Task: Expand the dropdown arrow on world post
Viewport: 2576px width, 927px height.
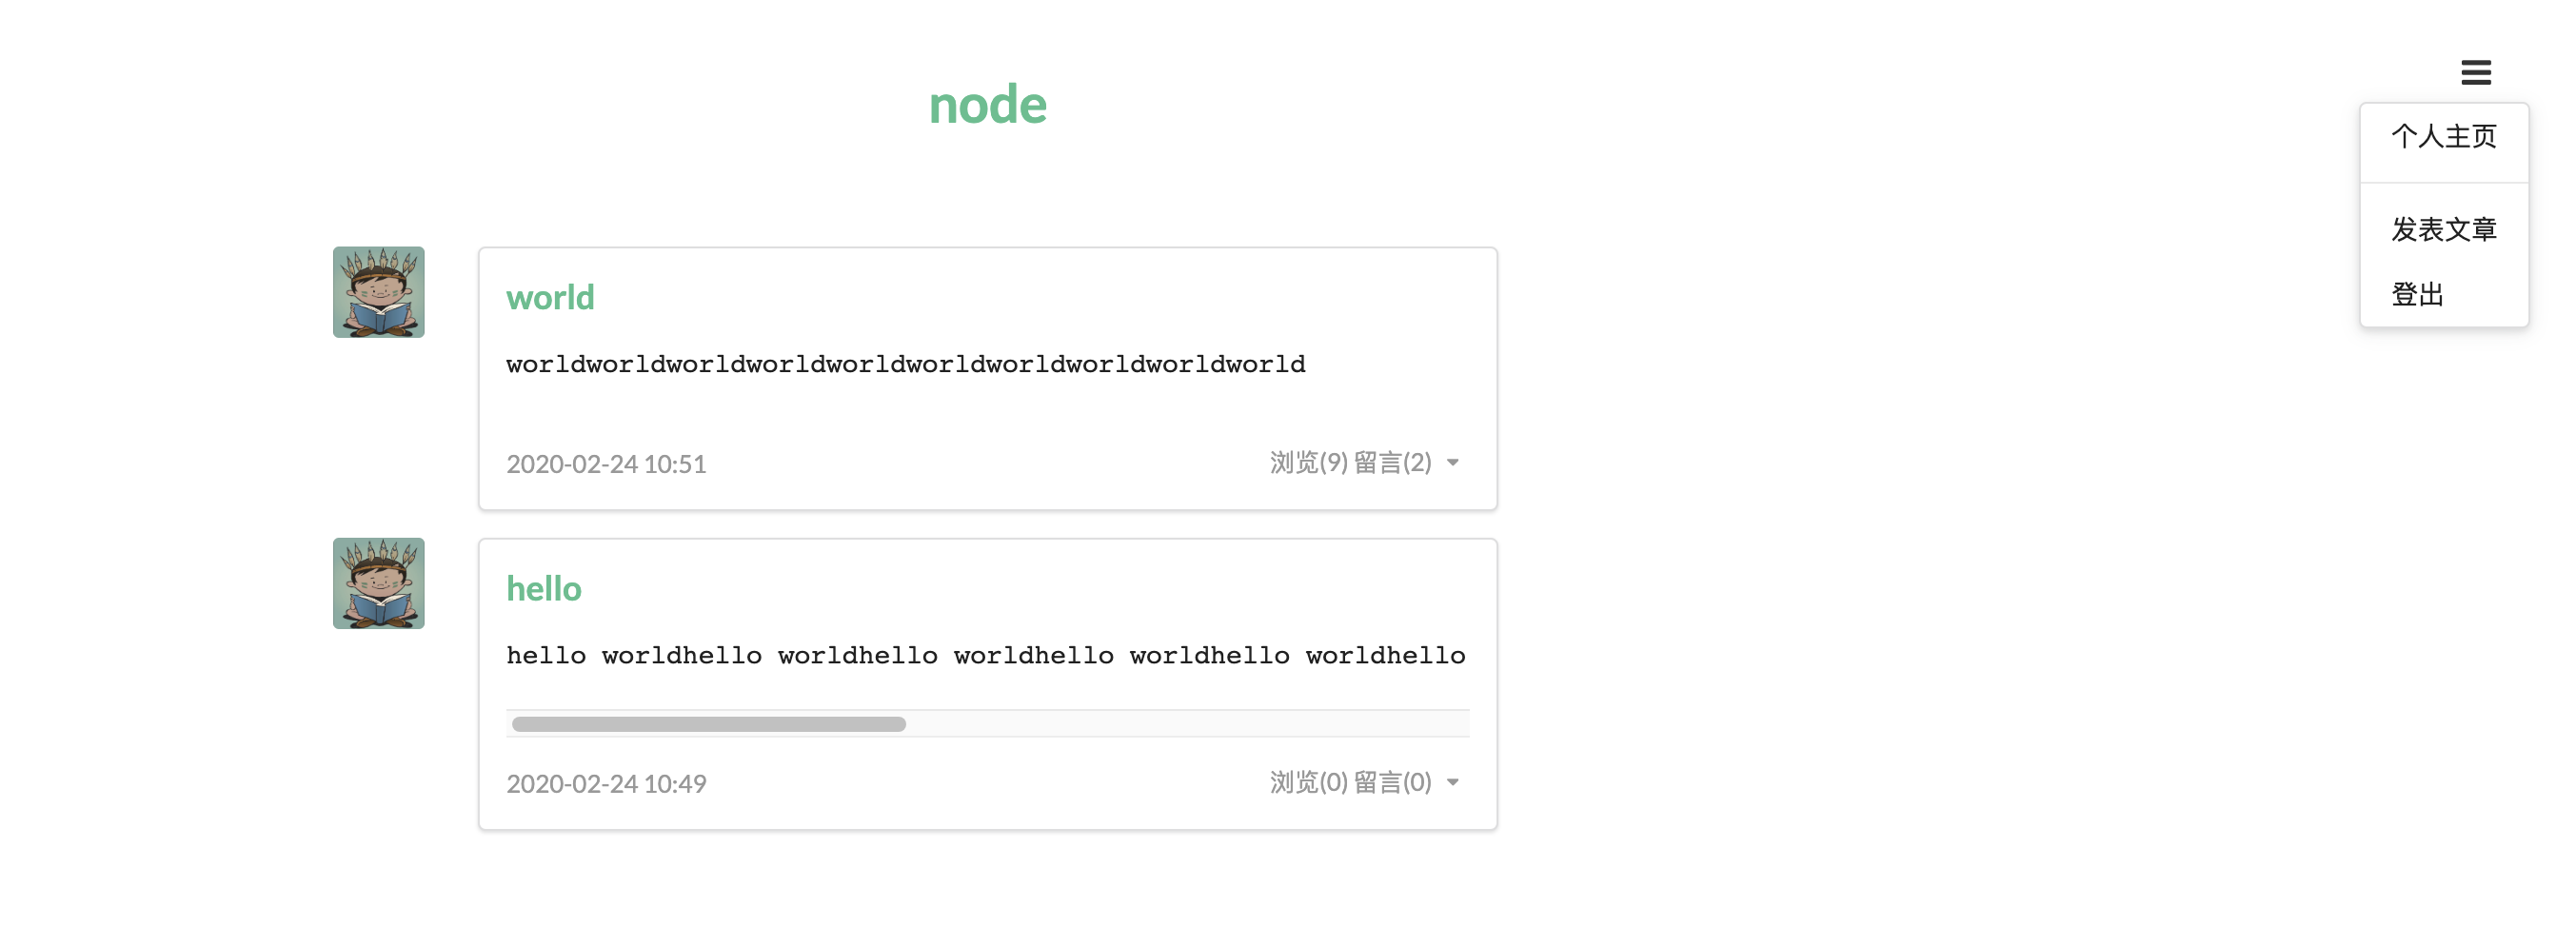Action: pyautogui.click(x=1452, y=463)
